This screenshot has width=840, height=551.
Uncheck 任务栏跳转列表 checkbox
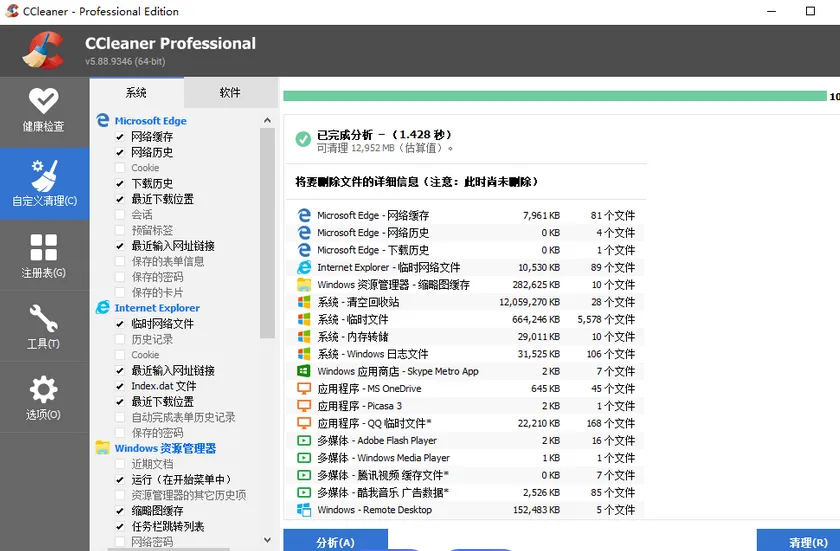[120, 526]
